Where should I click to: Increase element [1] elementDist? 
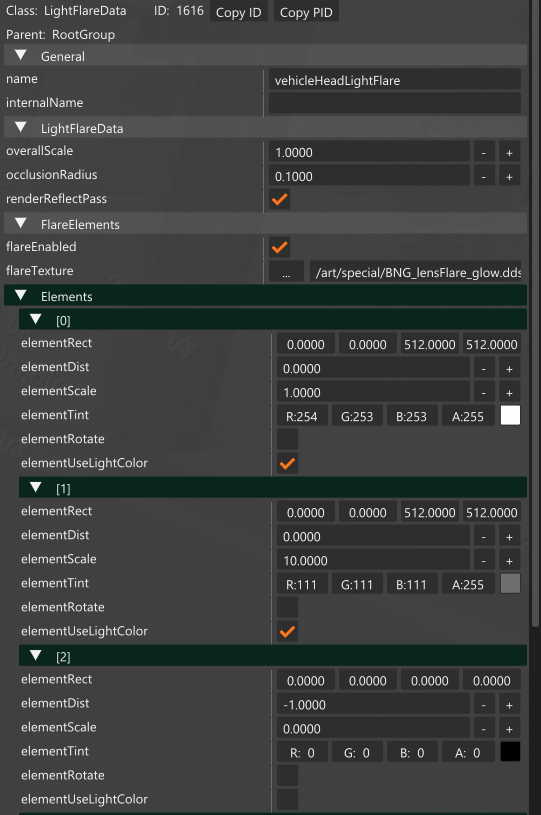(x=509, y=536)
